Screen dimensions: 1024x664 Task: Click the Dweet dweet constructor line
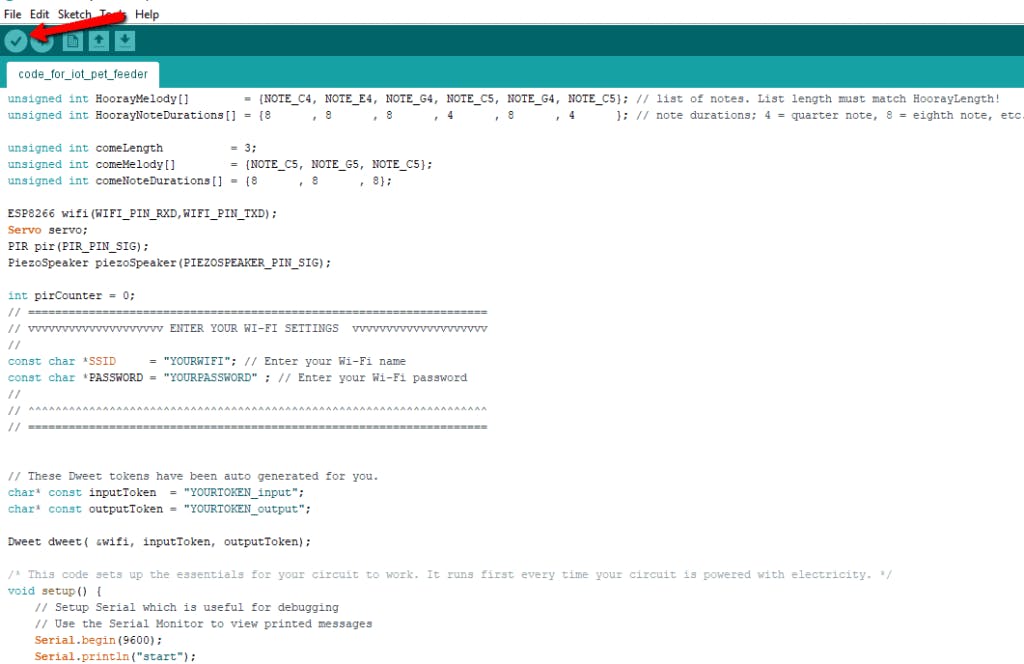pyautogui.click(x=159, y=542)
